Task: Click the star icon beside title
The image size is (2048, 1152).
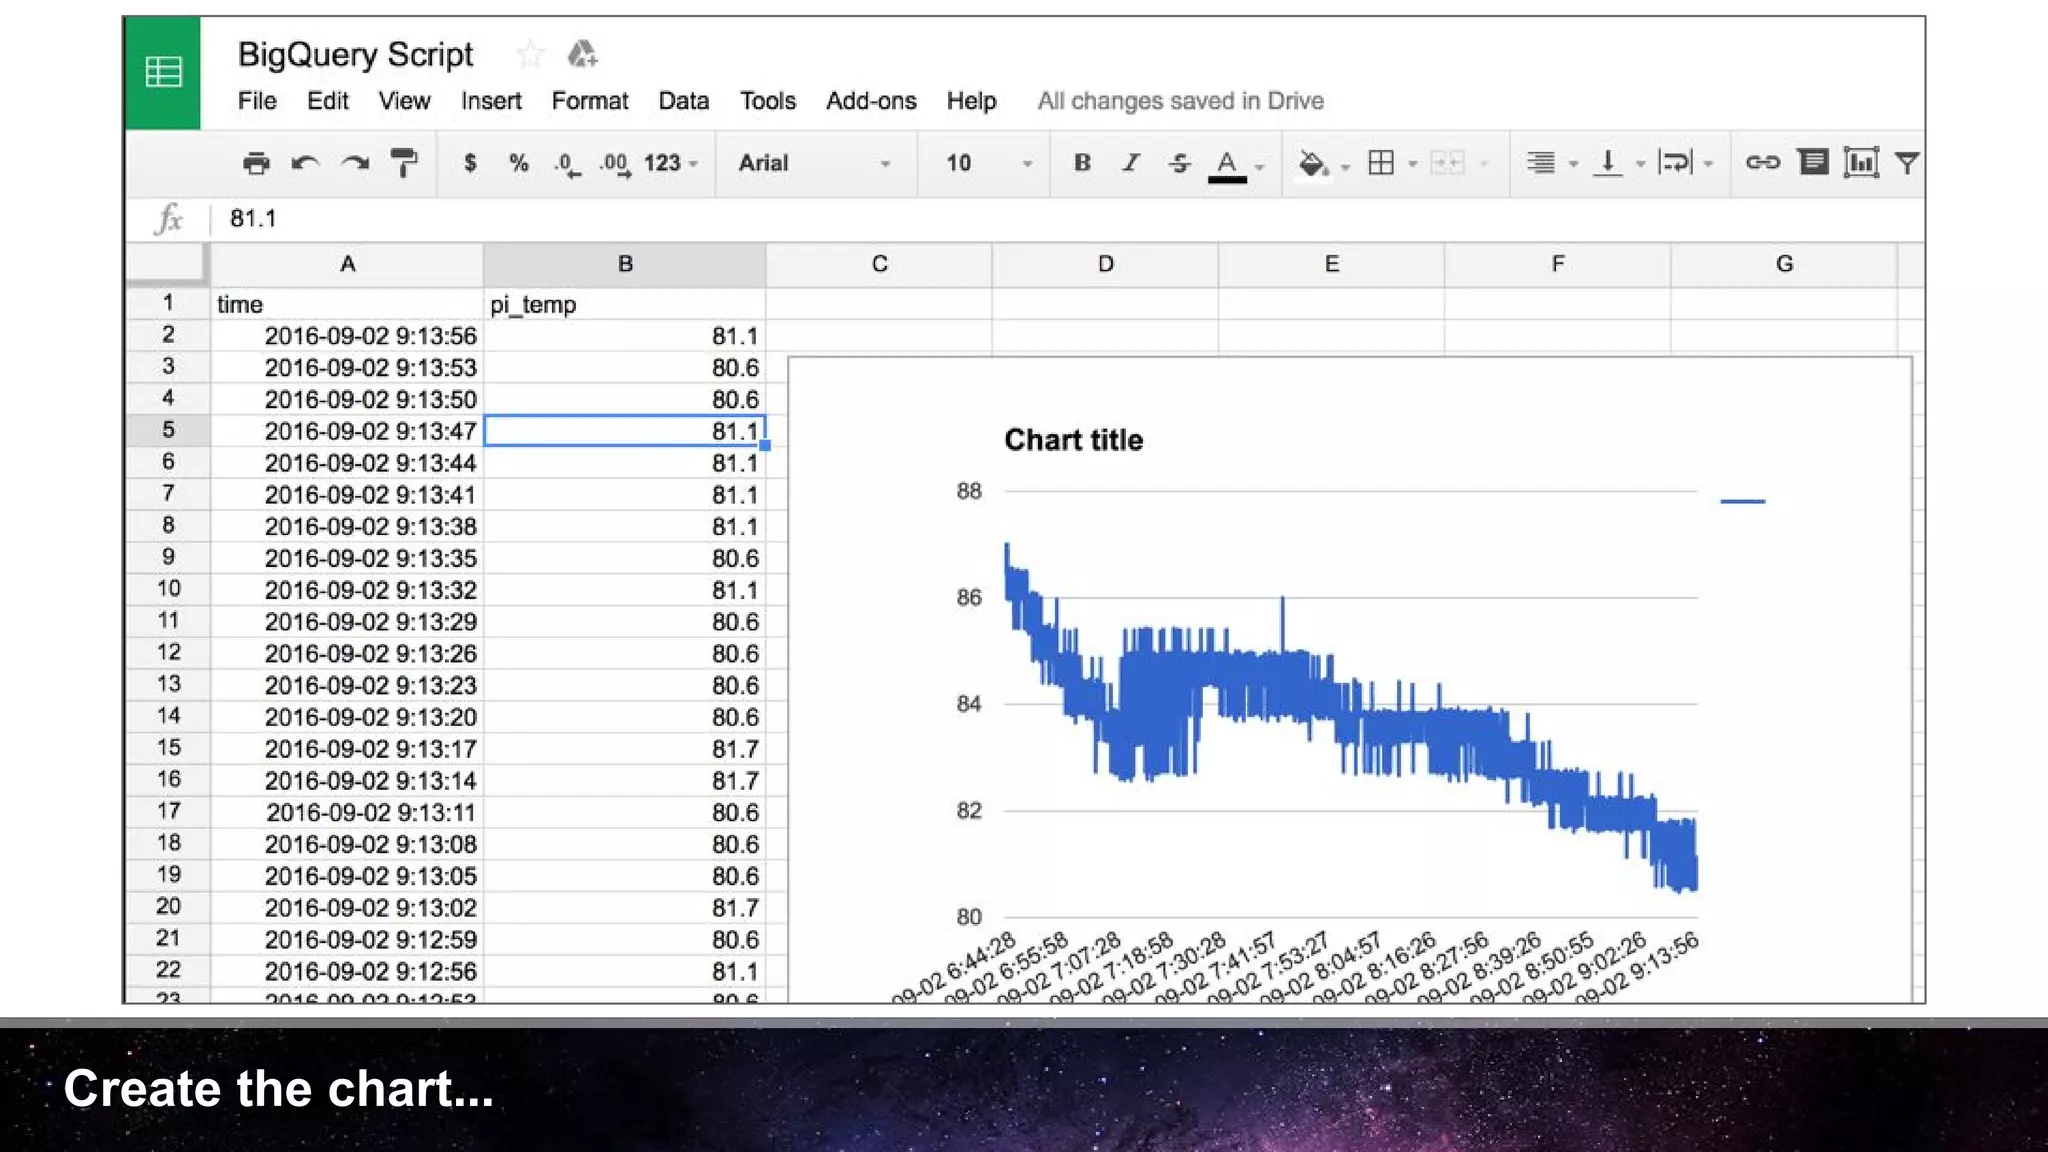Action: pyautogui.click(x=530, y=54)
